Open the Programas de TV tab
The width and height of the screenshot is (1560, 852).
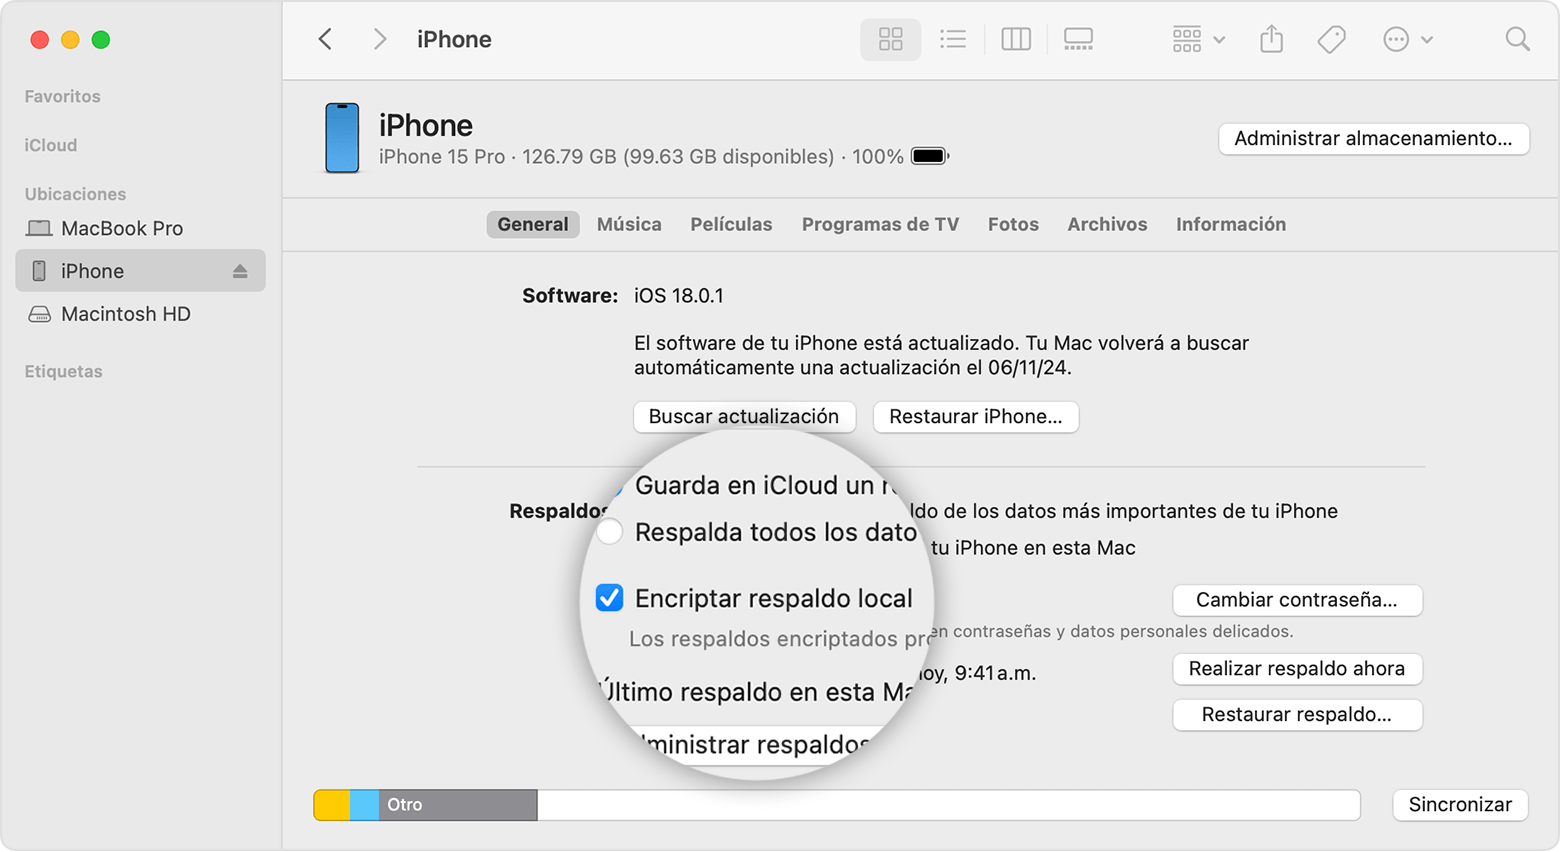tap(880, 224)
